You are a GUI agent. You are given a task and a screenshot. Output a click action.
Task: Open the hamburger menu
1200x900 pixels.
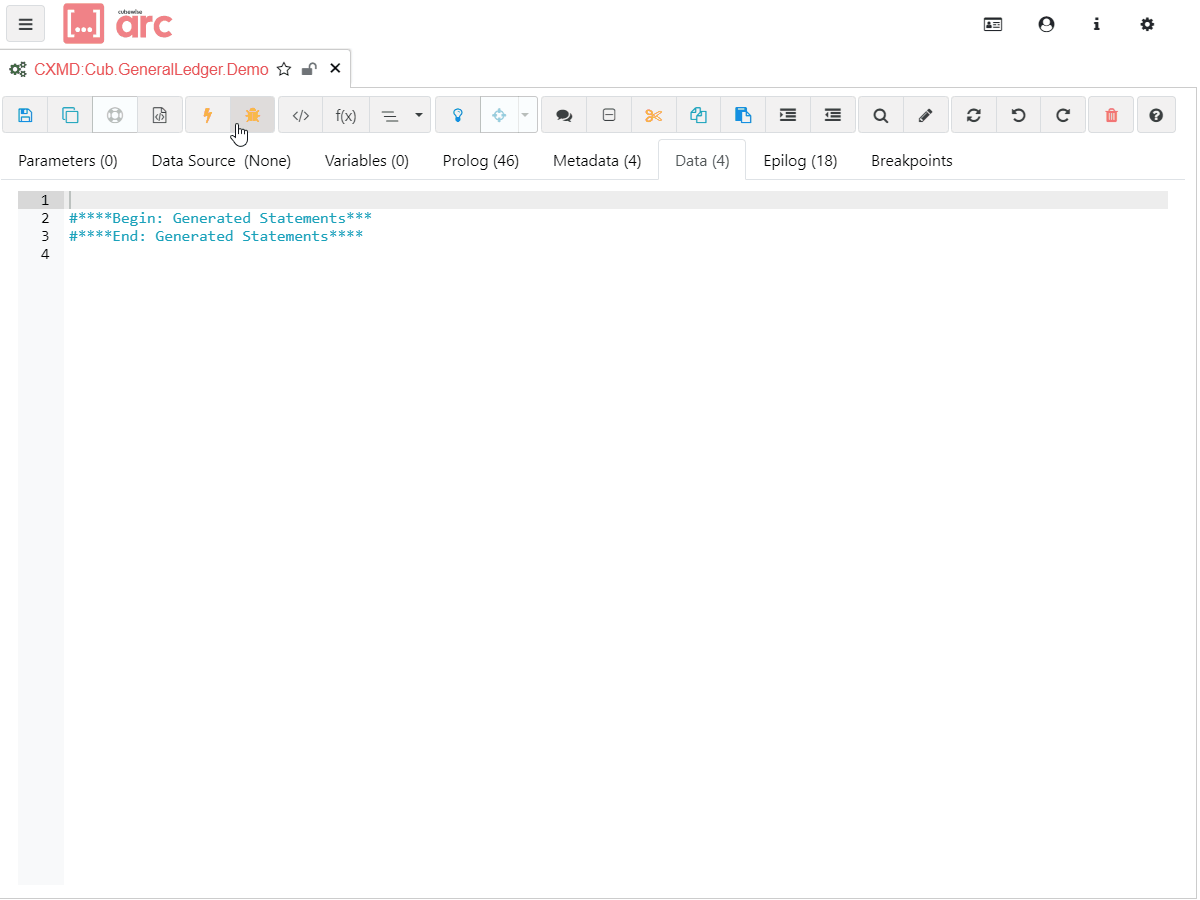[x=25, y=24]
